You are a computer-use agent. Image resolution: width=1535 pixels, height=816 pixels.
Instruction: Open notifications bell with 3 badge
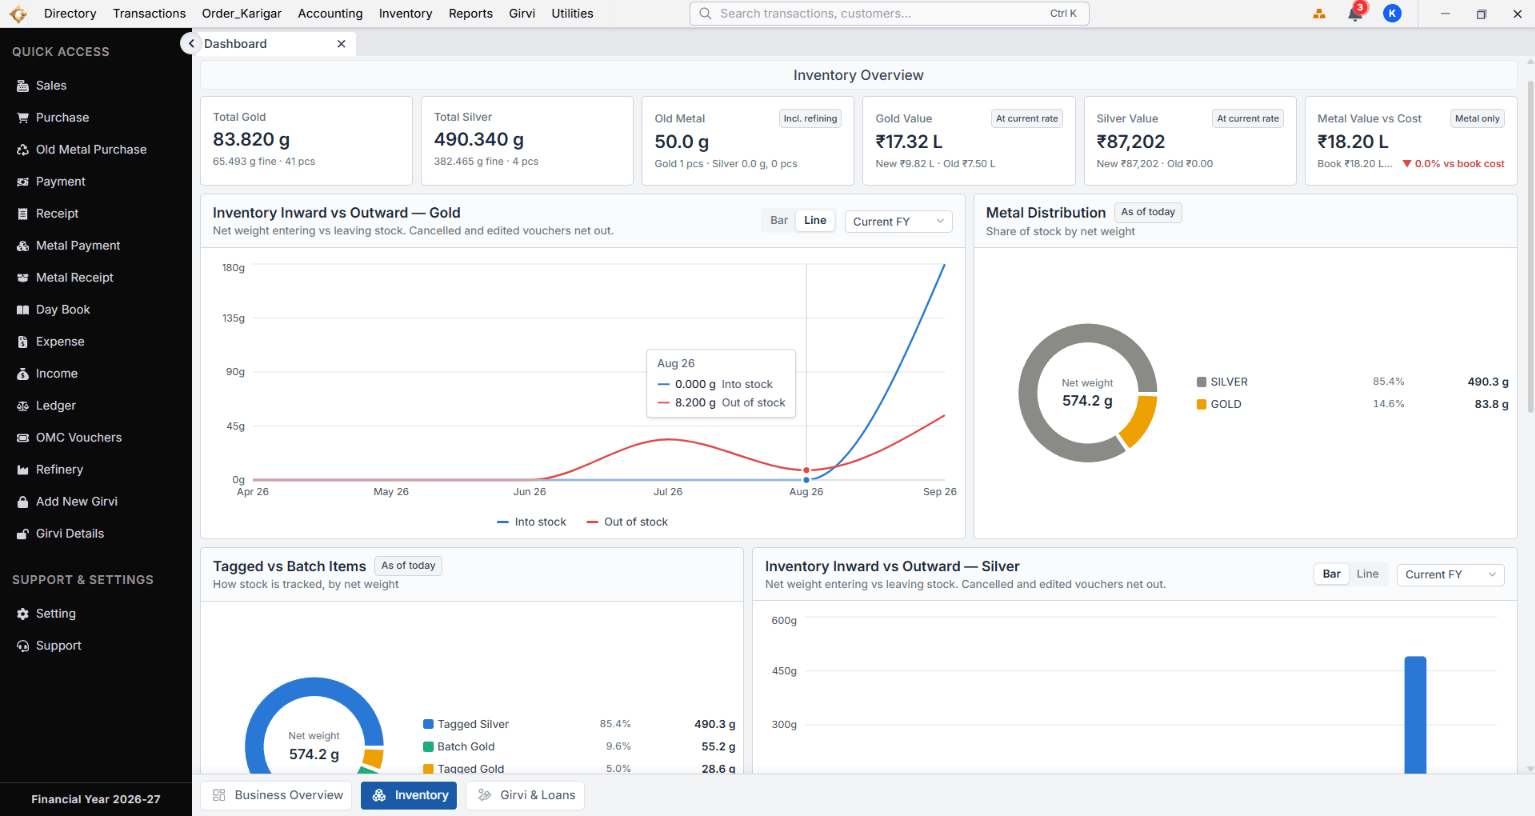tap(1356, 13)
